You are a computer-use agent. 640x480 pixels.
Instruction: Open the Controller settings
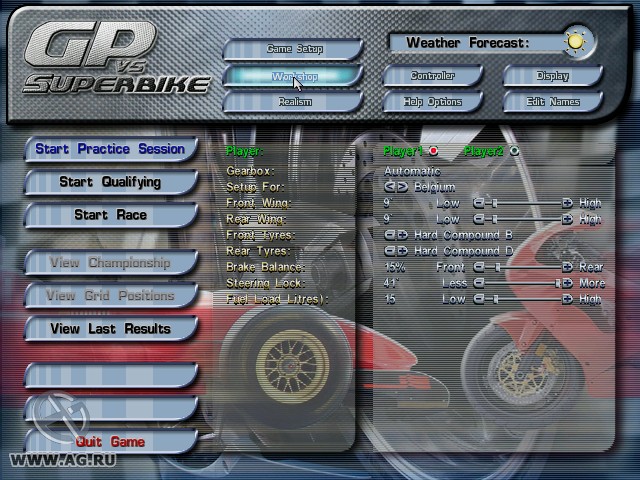[x=433, y=76]
